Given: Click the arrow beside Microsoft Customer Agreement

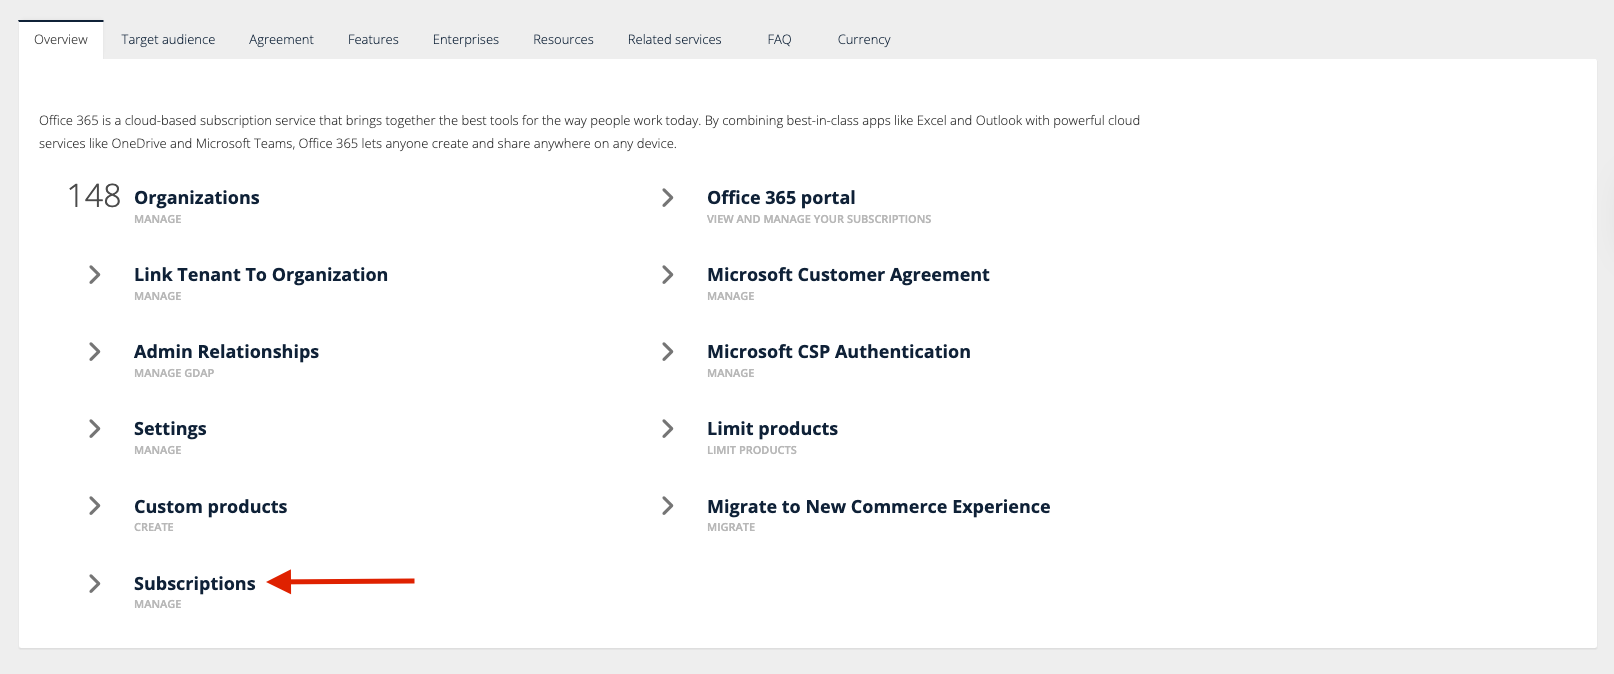Looking at the screenshot, I should (668, 275).
